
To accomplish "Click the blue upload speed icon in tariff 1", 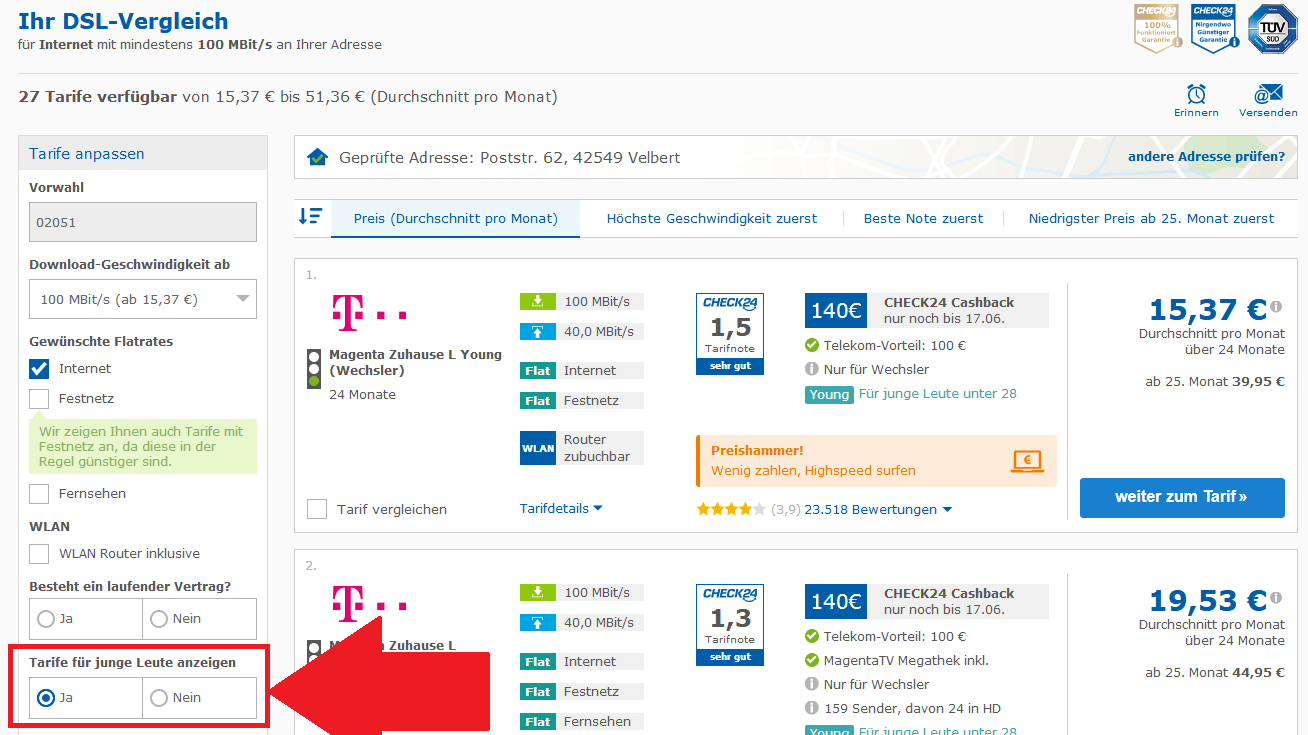I will (x=538, y=331).
